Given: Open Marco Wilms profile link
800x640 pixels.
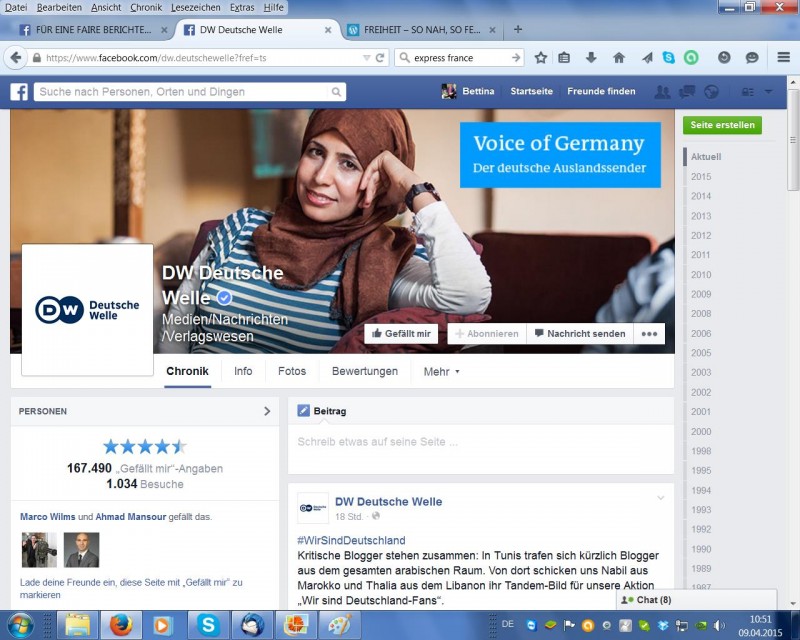Looking at the screenshot, I should pyautogui.click(x=47, y=516).
